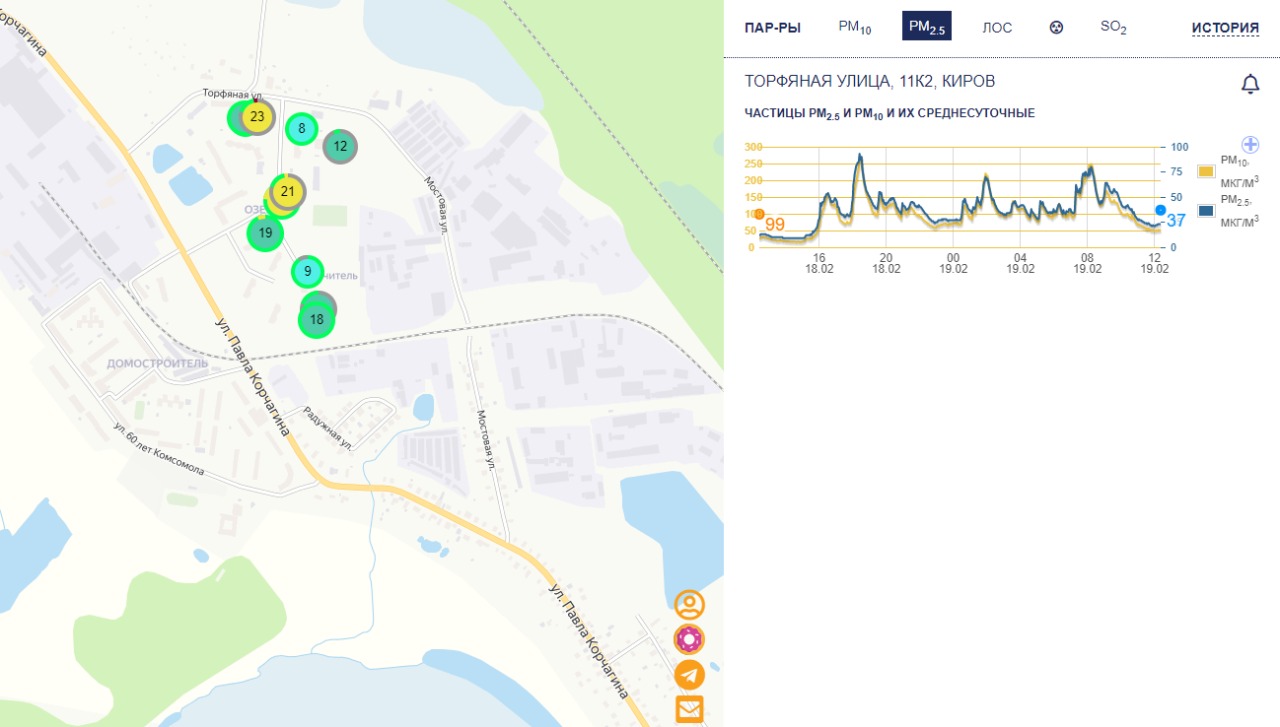Select the sensor marker showing 12

pyautogui.click(x=340, y=146)
